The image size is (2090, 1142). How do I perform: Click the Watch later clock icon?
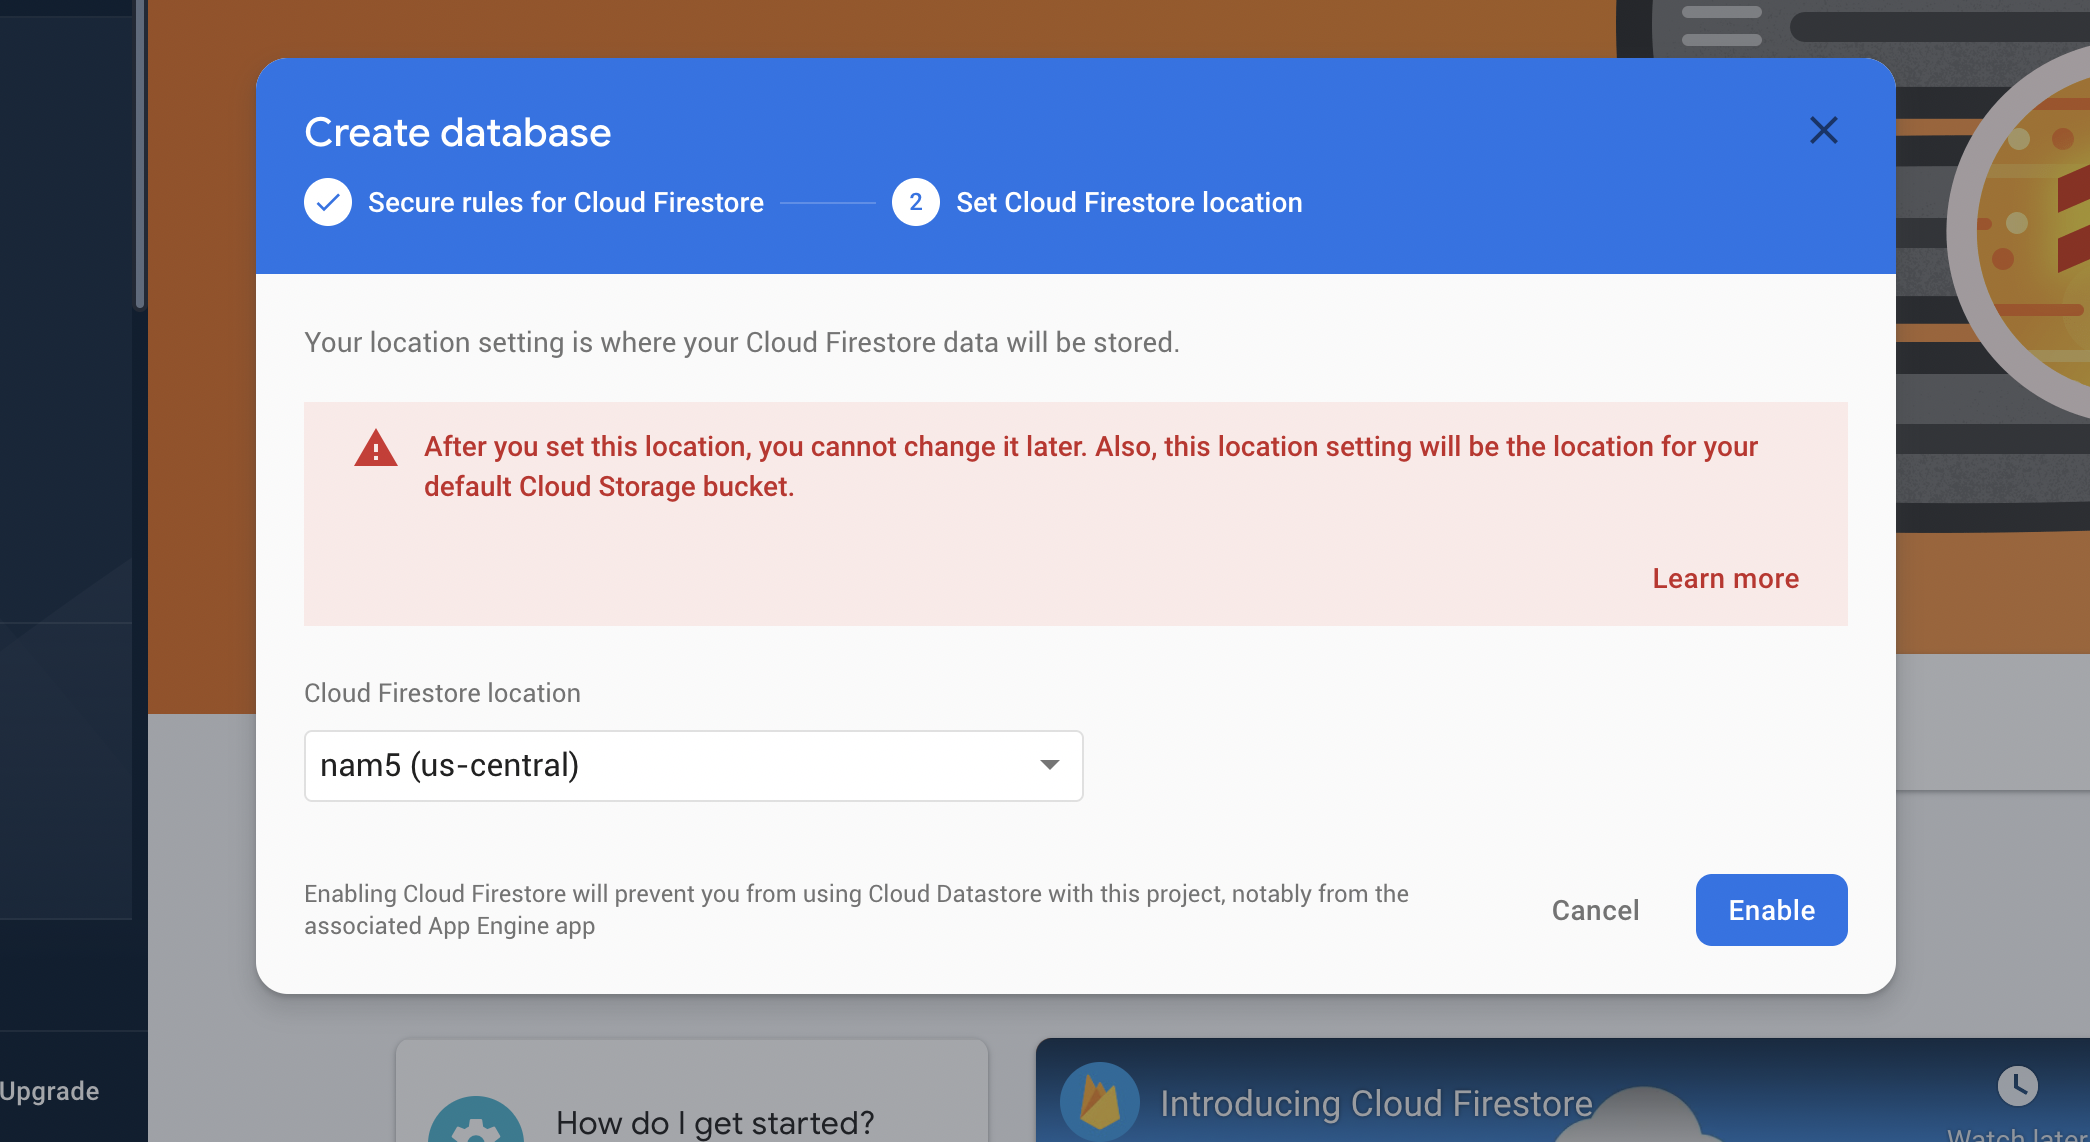pyautogui.click(x=2017, y=1085)
